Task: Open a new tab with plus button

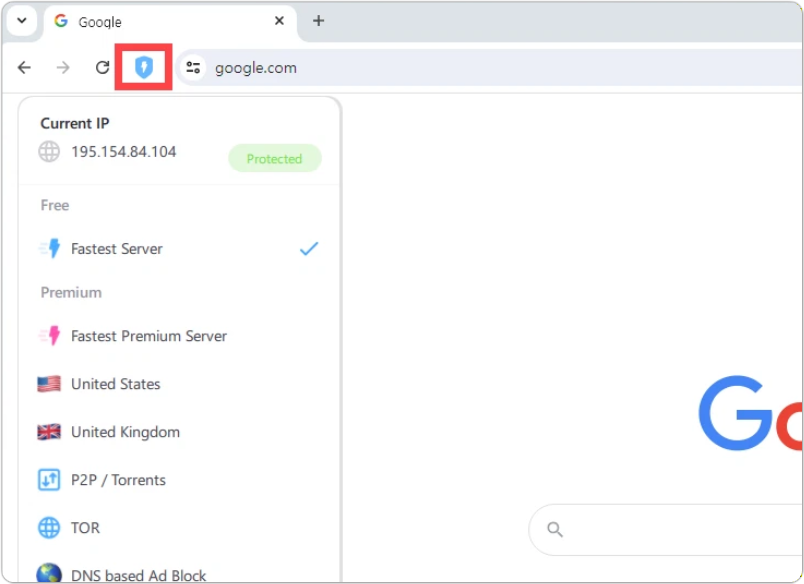Action: [x=318, y=21]
